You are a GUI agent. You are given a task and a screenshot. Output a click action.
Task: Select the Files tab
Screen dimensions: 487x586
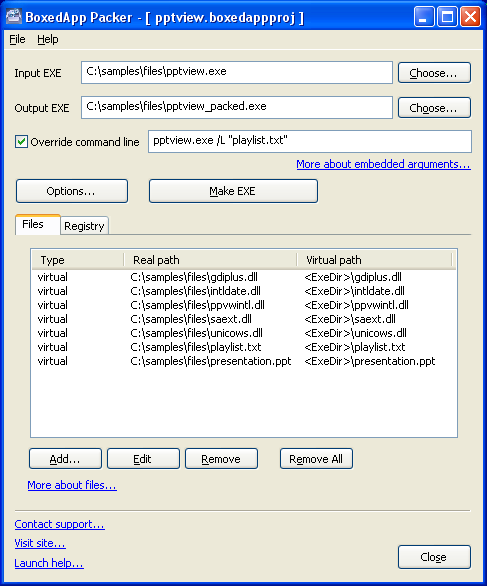point(37,224)
